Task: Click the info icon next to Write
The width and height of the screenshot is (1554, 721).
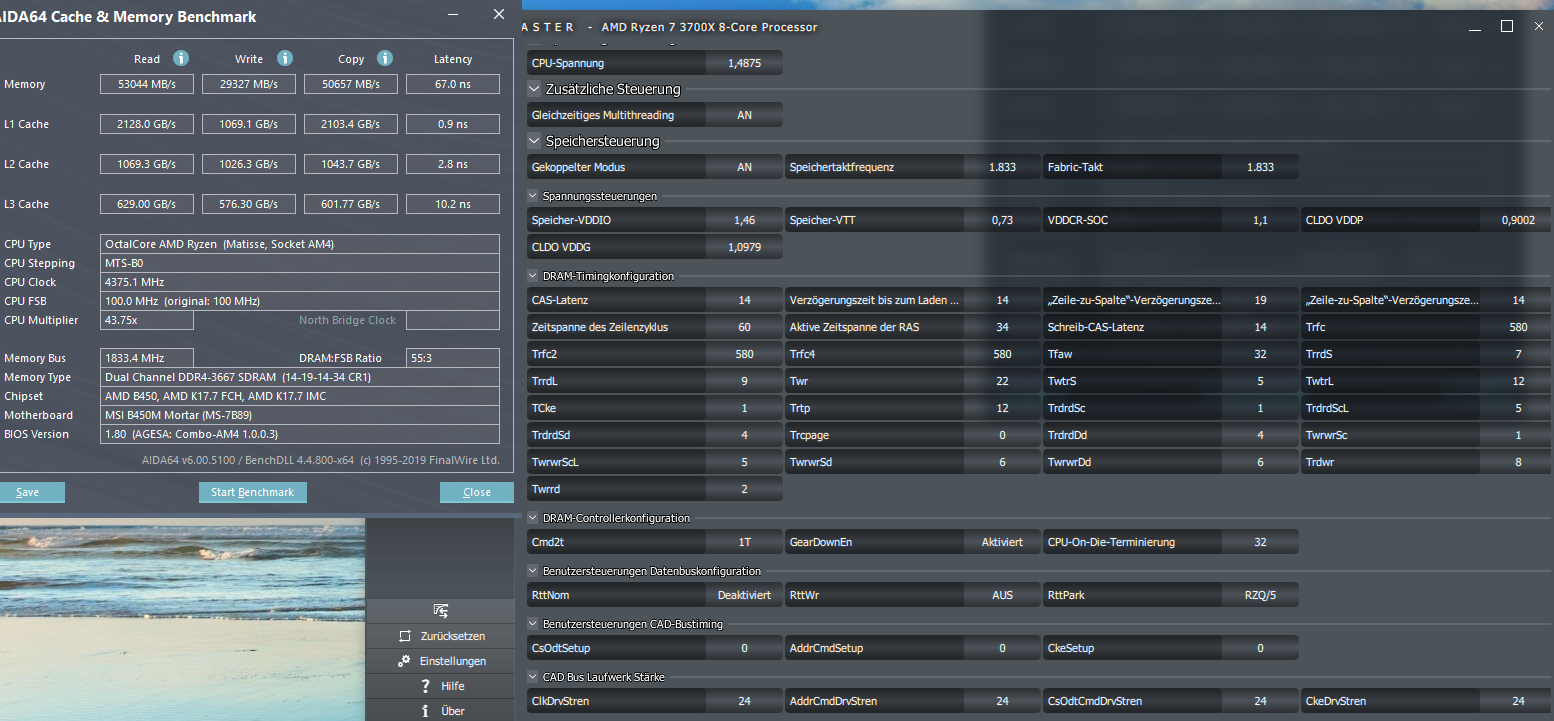Action: click(285, 58)
